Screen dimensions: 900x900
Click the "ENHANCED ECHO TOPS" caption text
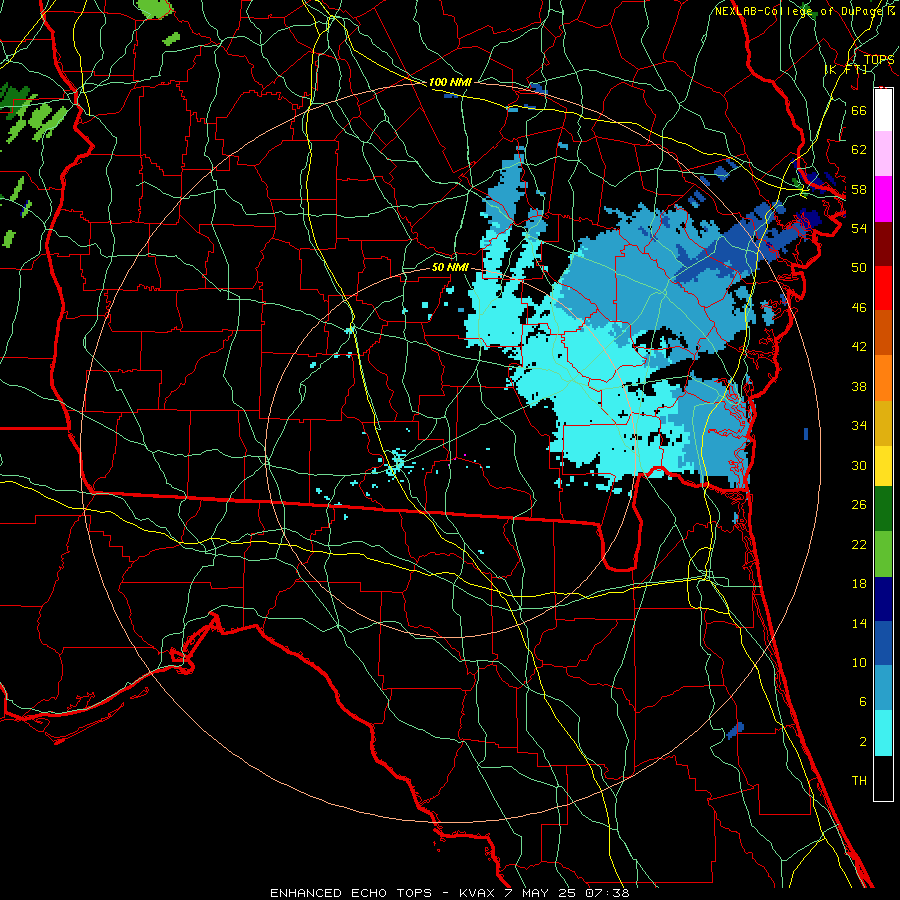[x=351, y=893]
